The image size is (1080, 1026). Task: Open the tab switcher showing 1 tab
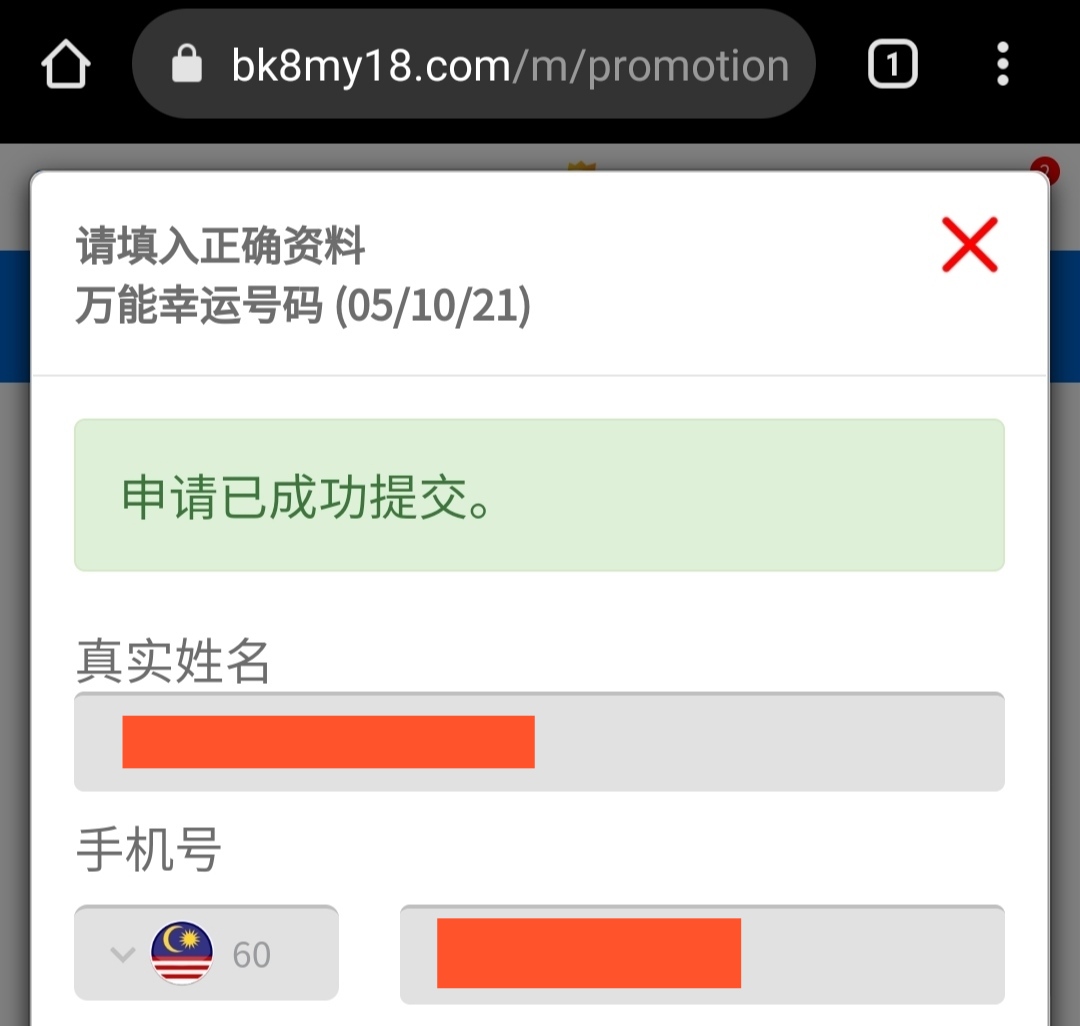tap(892, 66)
